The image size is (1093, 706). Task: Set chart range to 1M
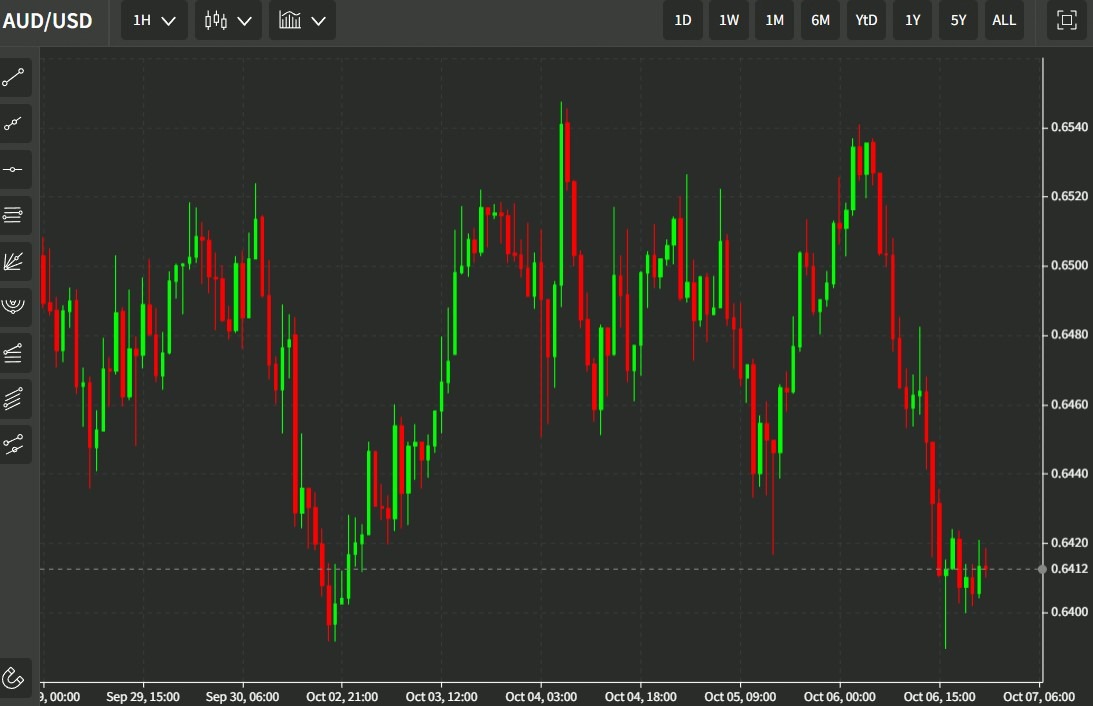point(774,20)
